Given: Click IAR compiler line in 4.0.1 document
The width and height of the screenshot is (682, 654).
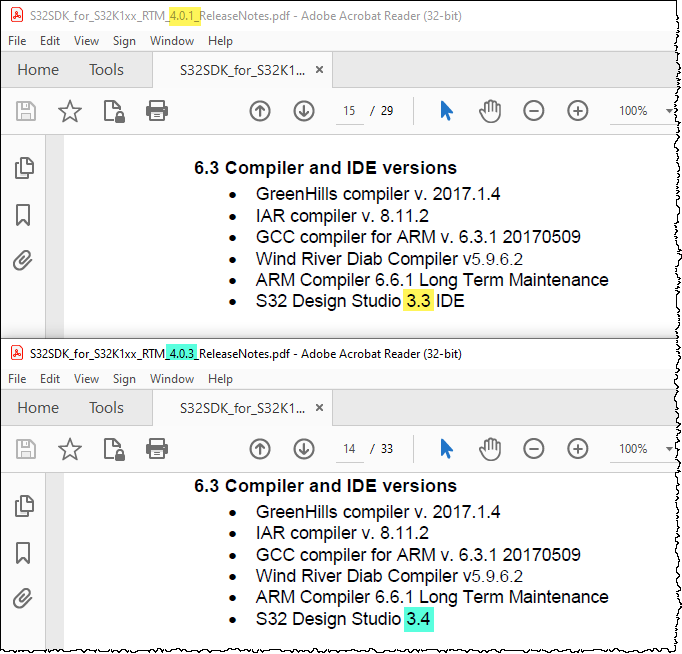Looking at the screenshot, I should [x=342, y=216].
